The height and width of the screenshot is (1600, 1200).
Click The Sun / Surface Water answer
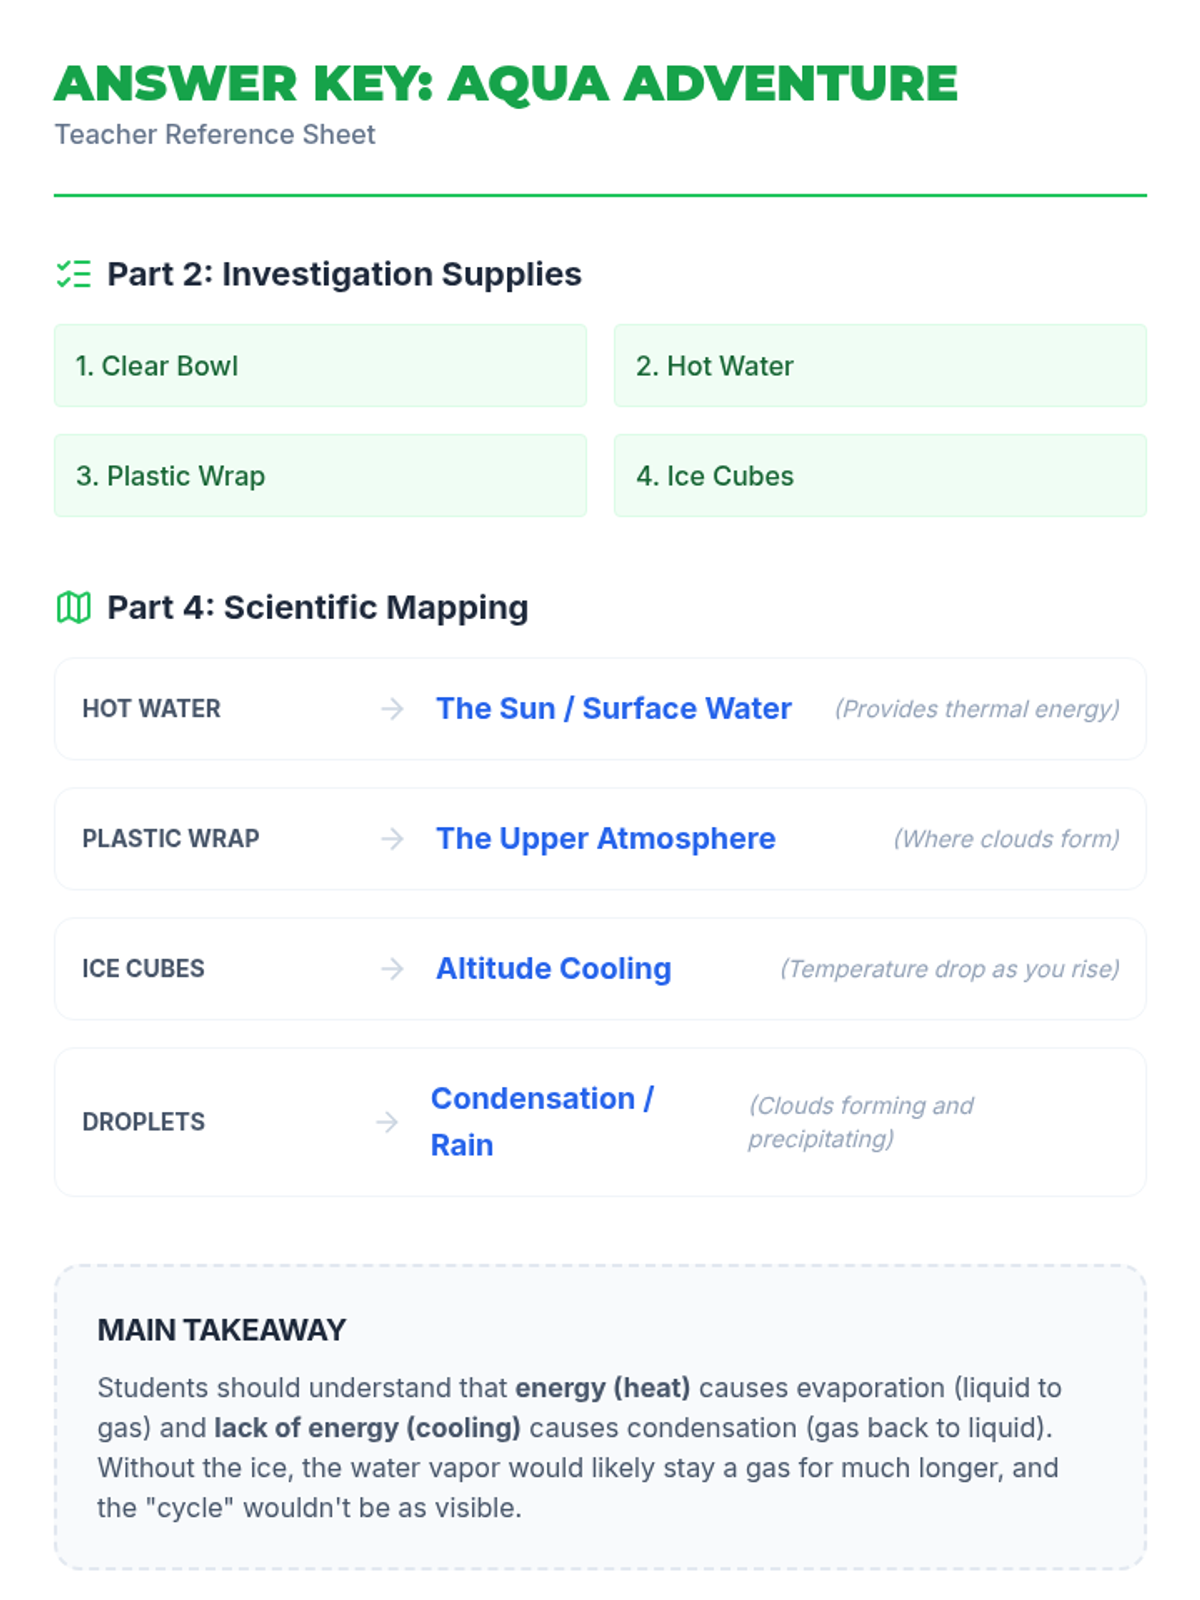tap(613, 709)
